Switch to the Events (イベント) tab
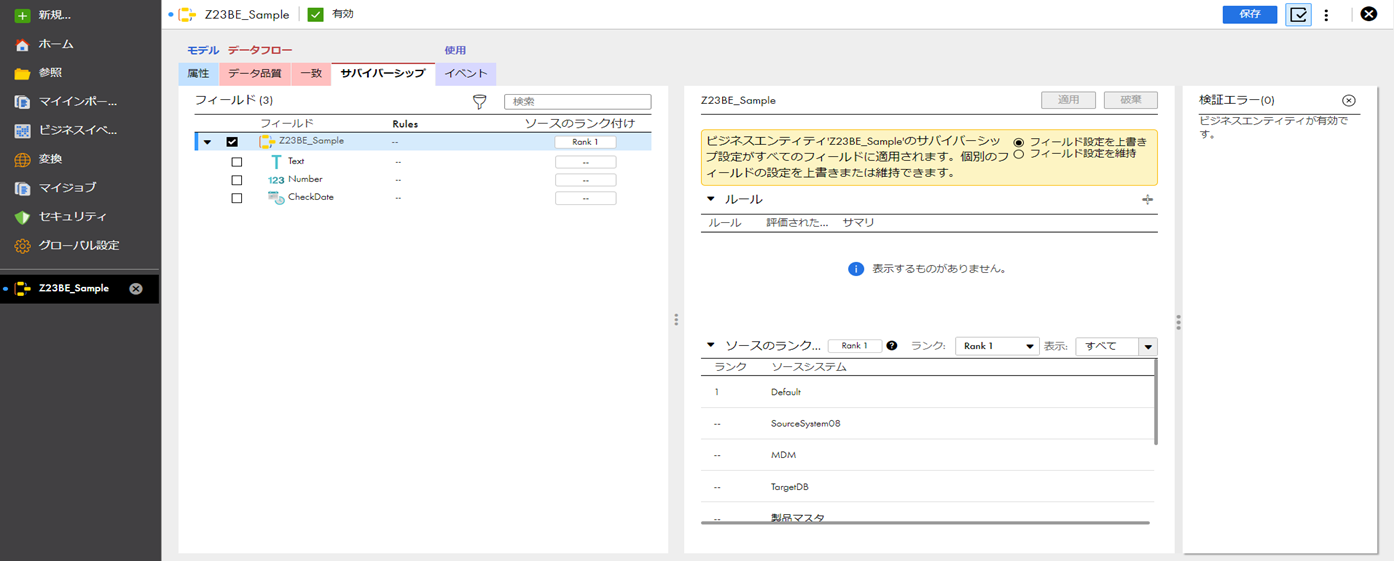Viewport: 1394px width, 561px height. (466, 74)
